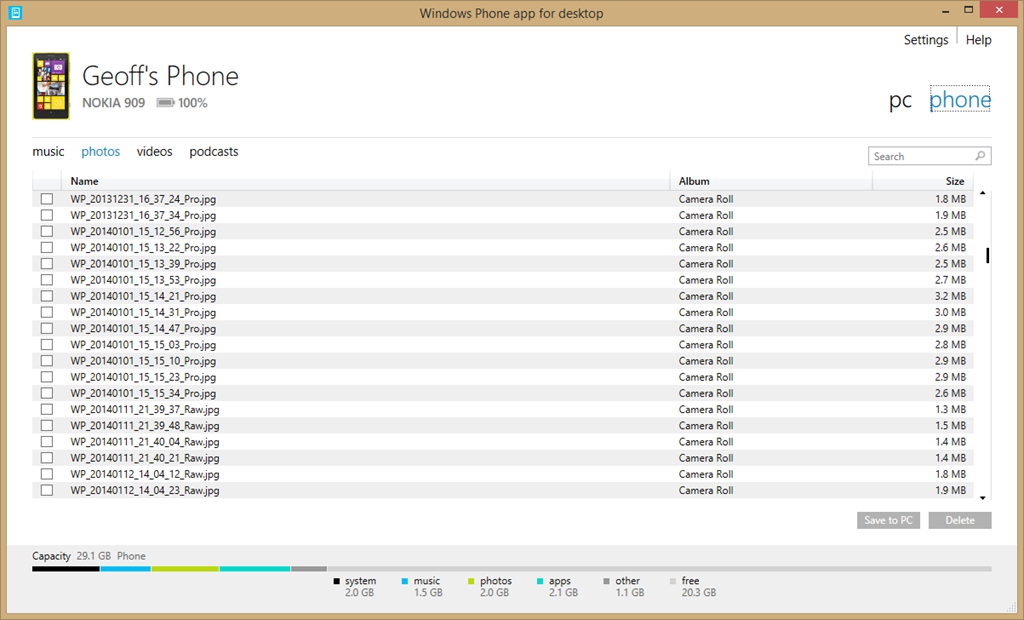The height and width of the screenshot is (620, 1024).
Task: Open Settings
Action: click(925, 40)
